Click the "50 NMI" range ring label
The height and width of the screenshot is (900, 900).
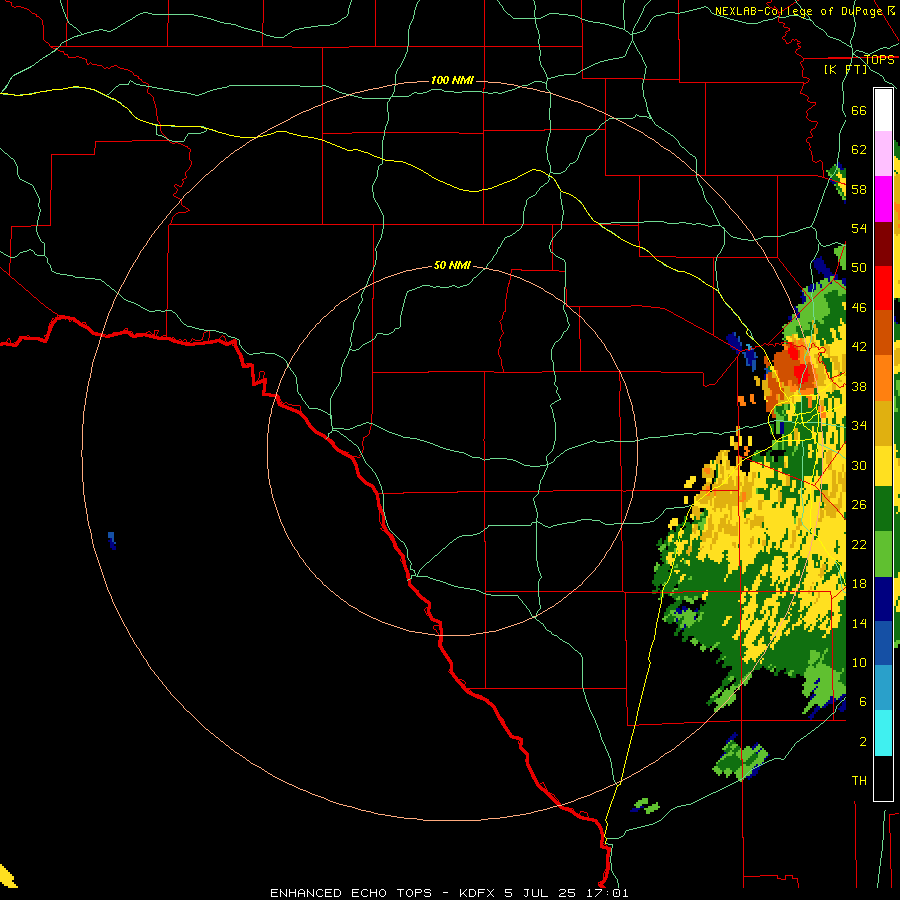point(452,265)
